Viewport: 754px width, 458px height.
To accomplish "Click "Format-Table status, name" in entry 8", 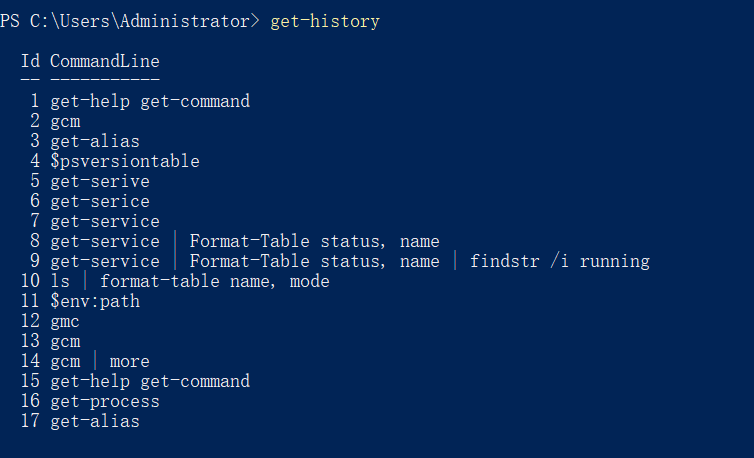I will click(314, 241).
